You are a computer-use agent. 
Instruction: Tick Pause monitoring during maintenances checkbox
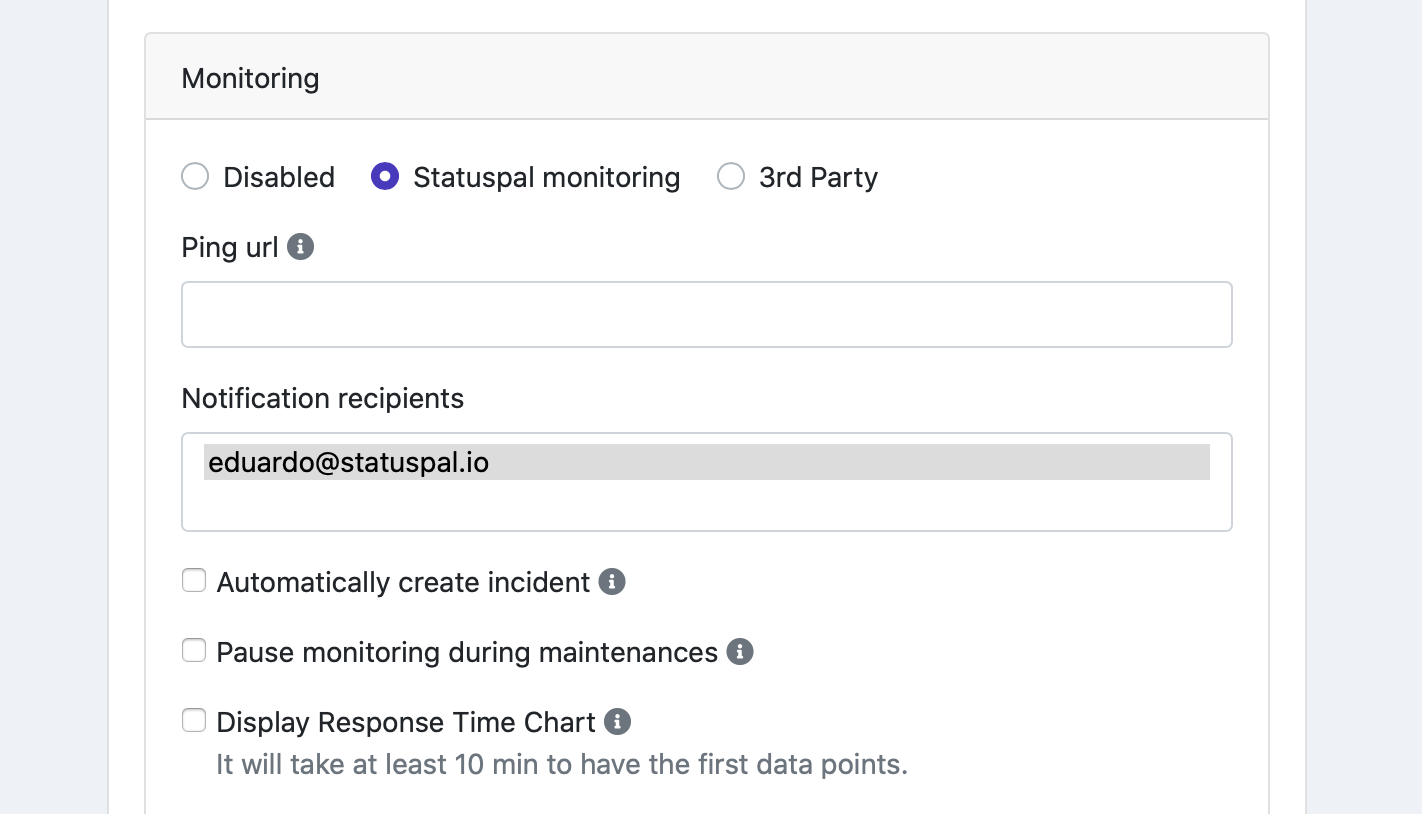[x=194, y=651]
